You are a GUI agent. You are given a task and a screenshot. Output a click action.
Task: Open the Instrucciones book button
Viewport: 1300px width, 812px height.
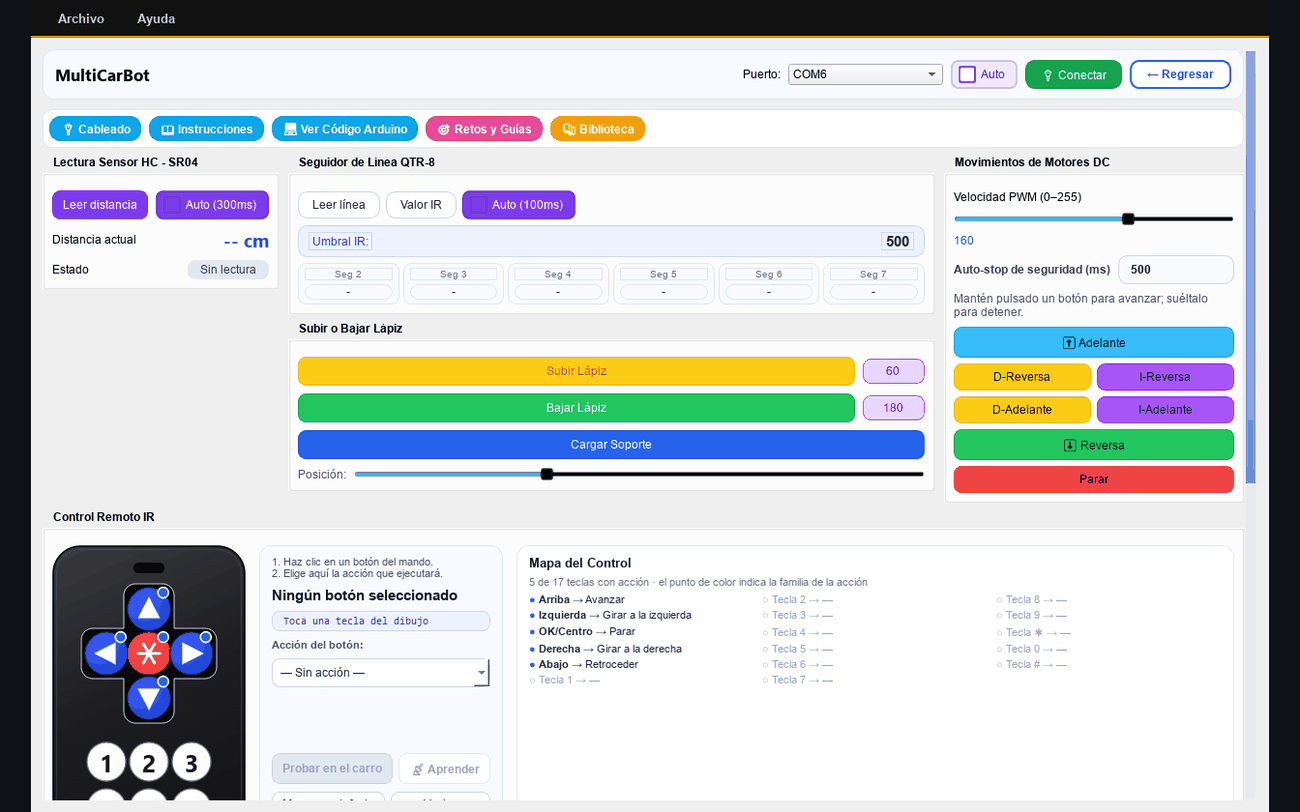pyautogui.click(x=207, y=129)
